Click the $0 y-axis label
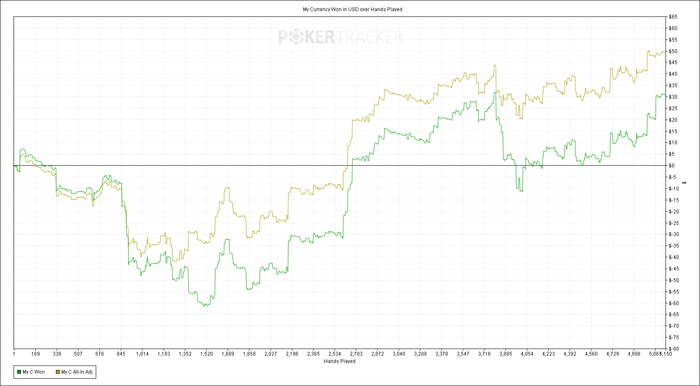Screen dimensions: 700x386 click(673, 166)
